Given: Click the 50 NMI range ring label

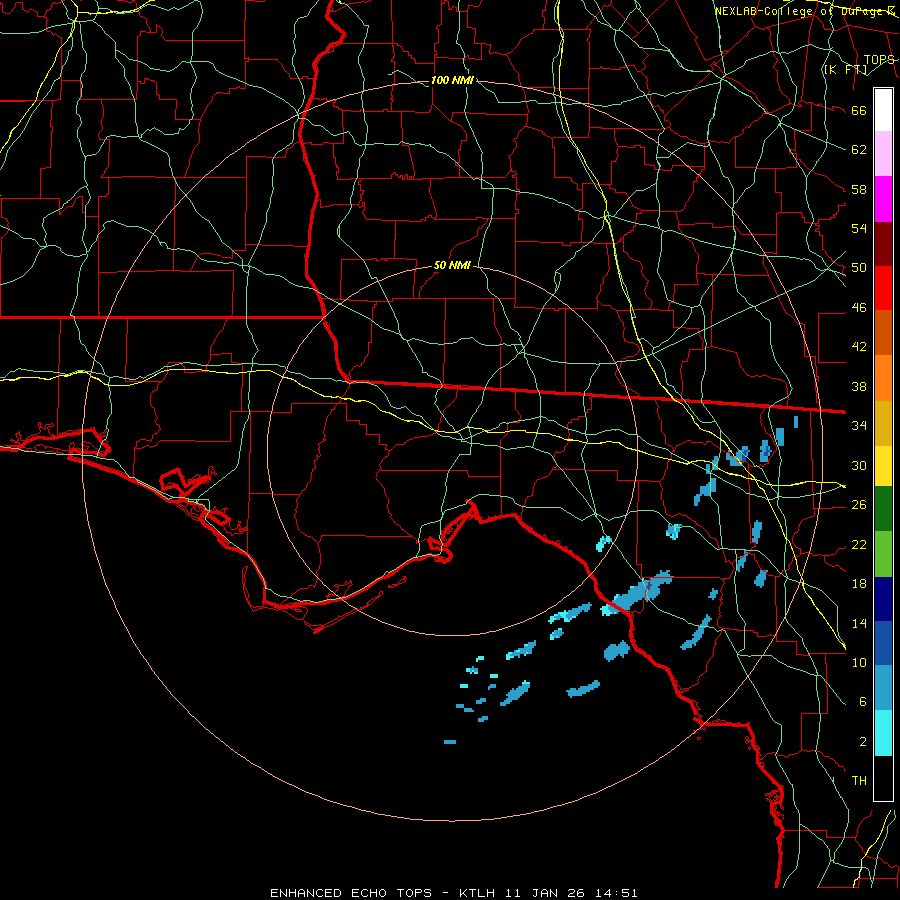Looking at the screenshot, I should 452,265.
